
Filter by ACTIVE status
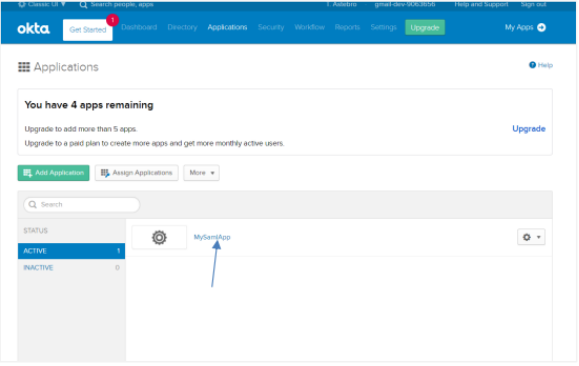71,251
